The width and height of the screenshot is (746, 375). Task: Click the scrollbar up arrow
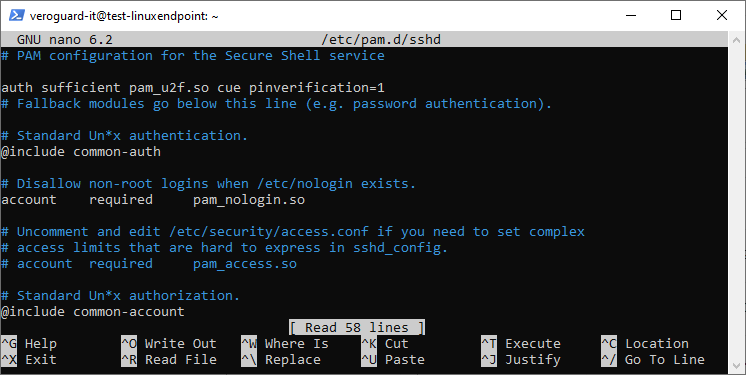coord(736,37)
